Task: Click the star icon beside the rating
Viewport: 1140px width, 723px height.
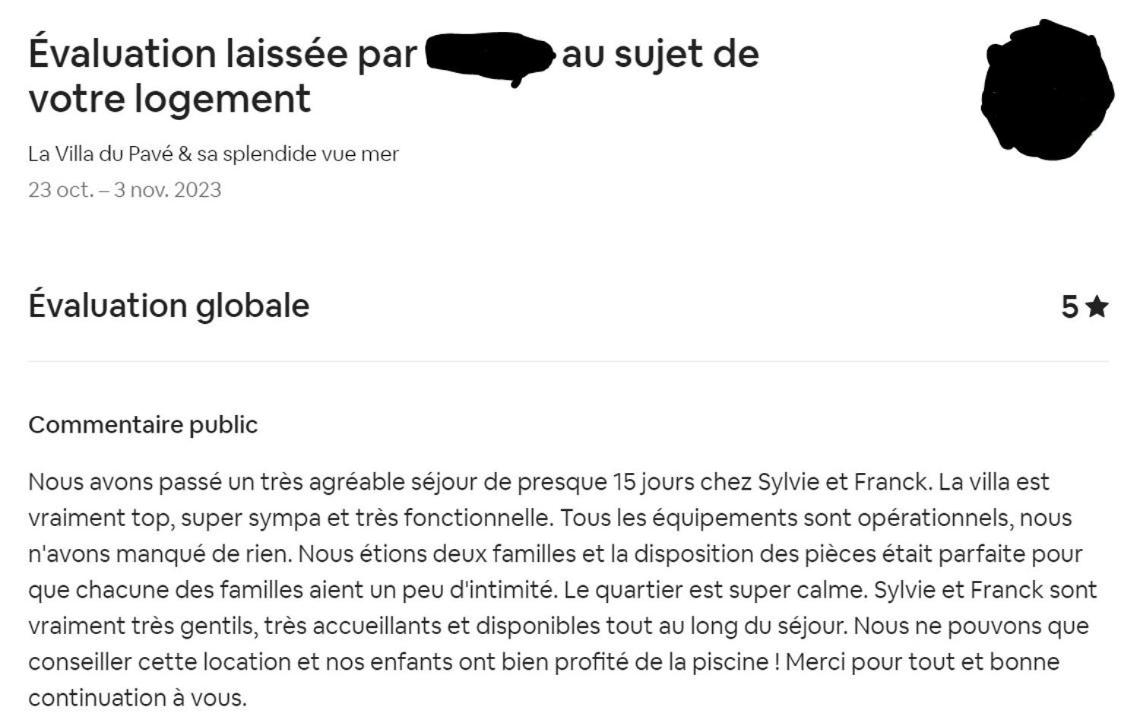Action: [x=1097, y=307]
